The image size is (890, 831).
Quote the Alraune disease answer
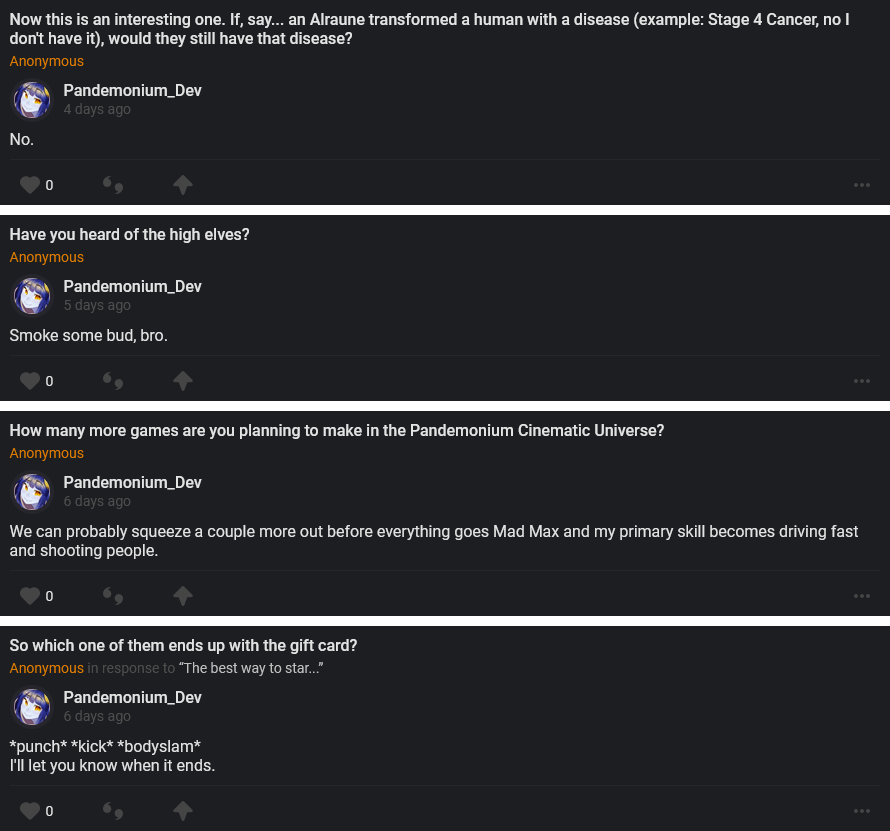pyautogui.click(x=113, y=185)
